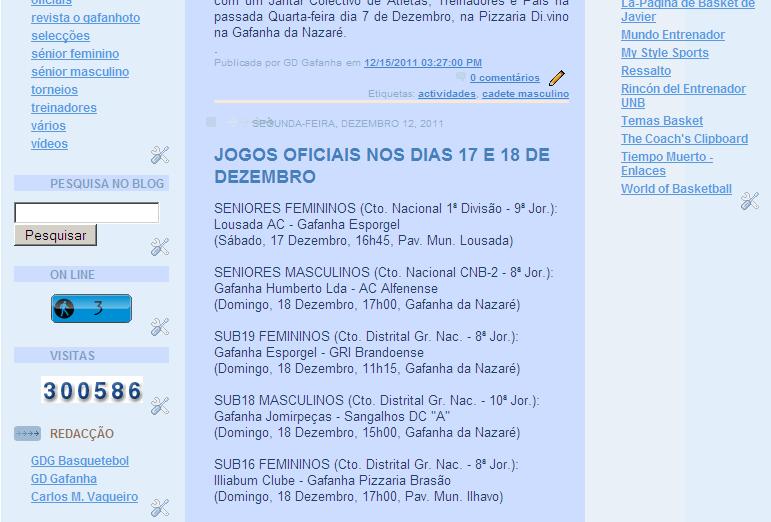Click the SENIORES MASCULINOS CNB-2 line

(x=384, y=272)
